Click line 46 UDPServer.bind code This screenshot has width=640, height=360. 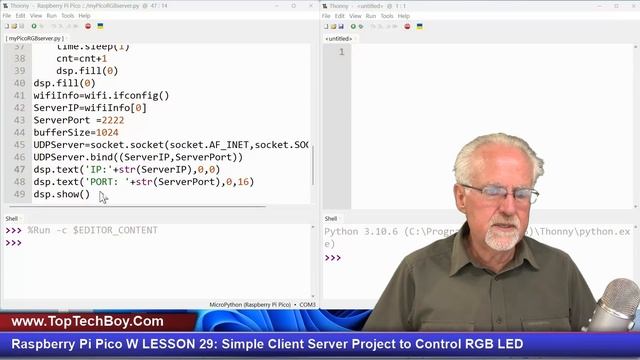[138, 157]
